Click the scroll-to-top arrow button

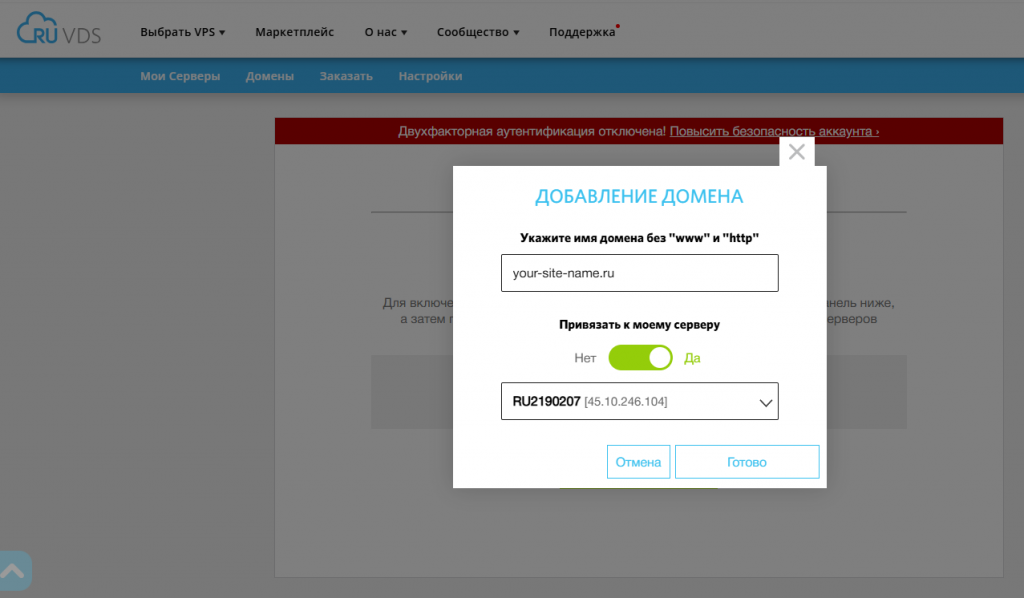tap(14, 571)
